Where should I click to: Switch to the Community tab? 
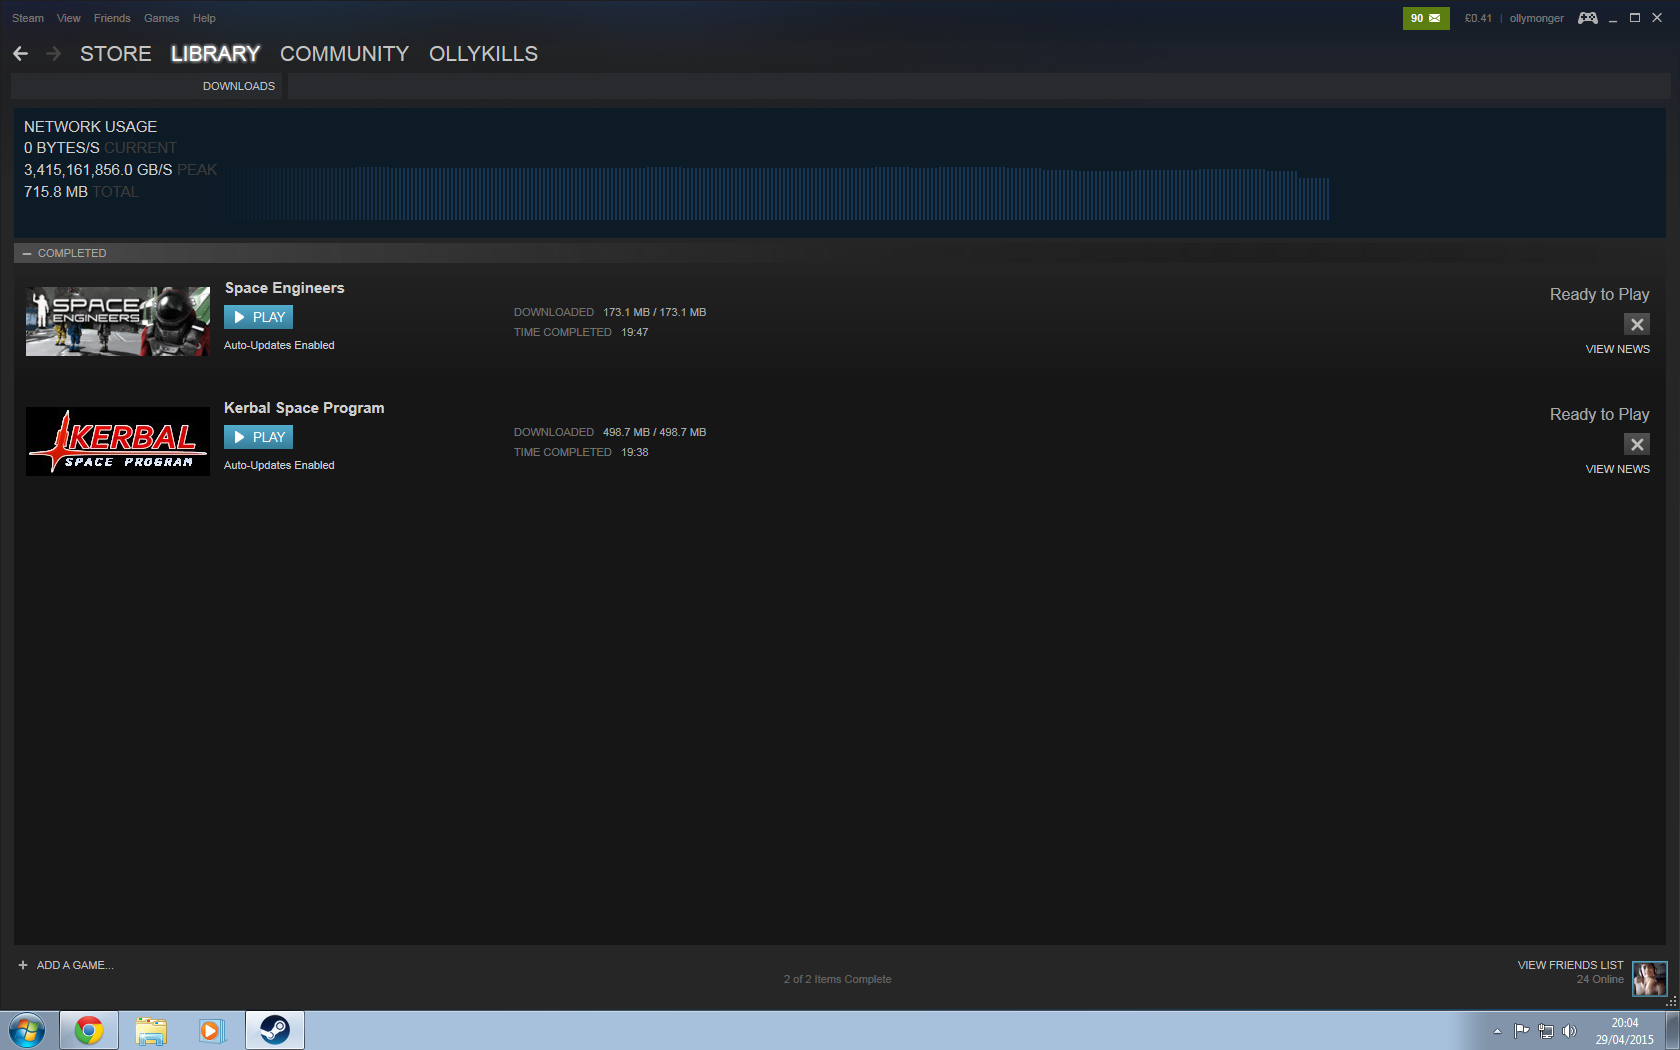coord(344,54)
